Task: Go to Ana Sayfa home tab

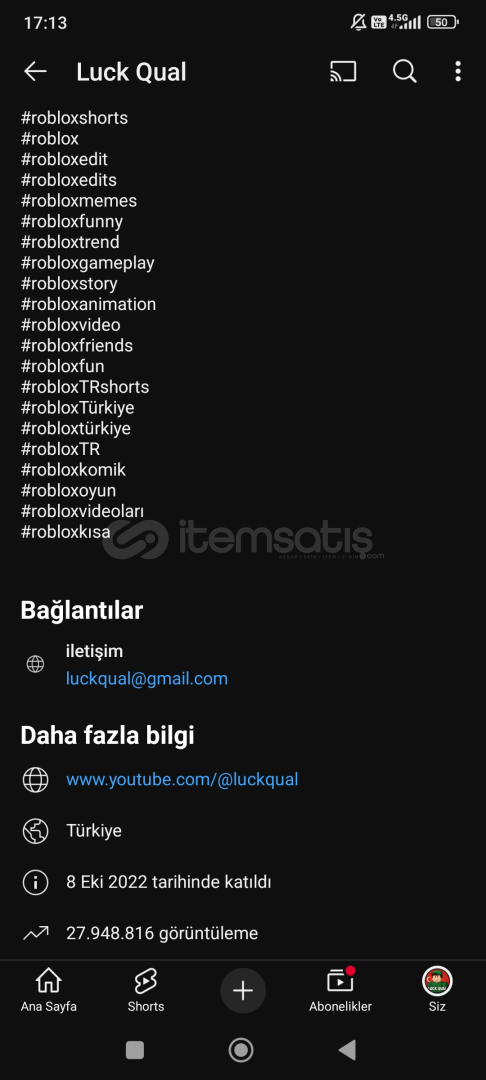Action: pyautogui.click(x=48, y=990)
